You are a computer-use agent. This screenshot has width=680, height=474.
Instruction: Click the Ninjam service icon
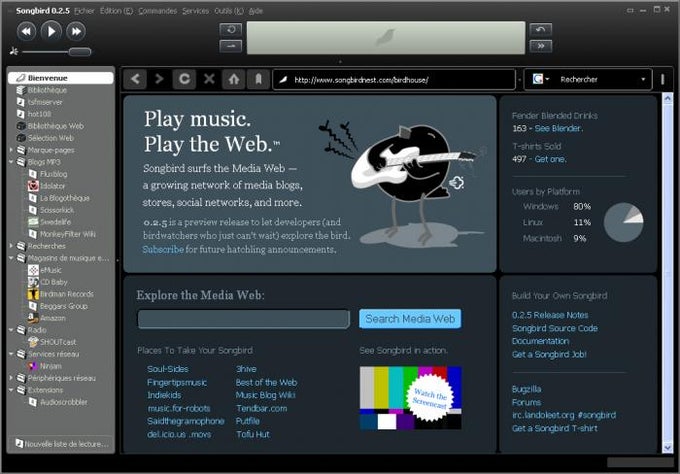point(33,366)
